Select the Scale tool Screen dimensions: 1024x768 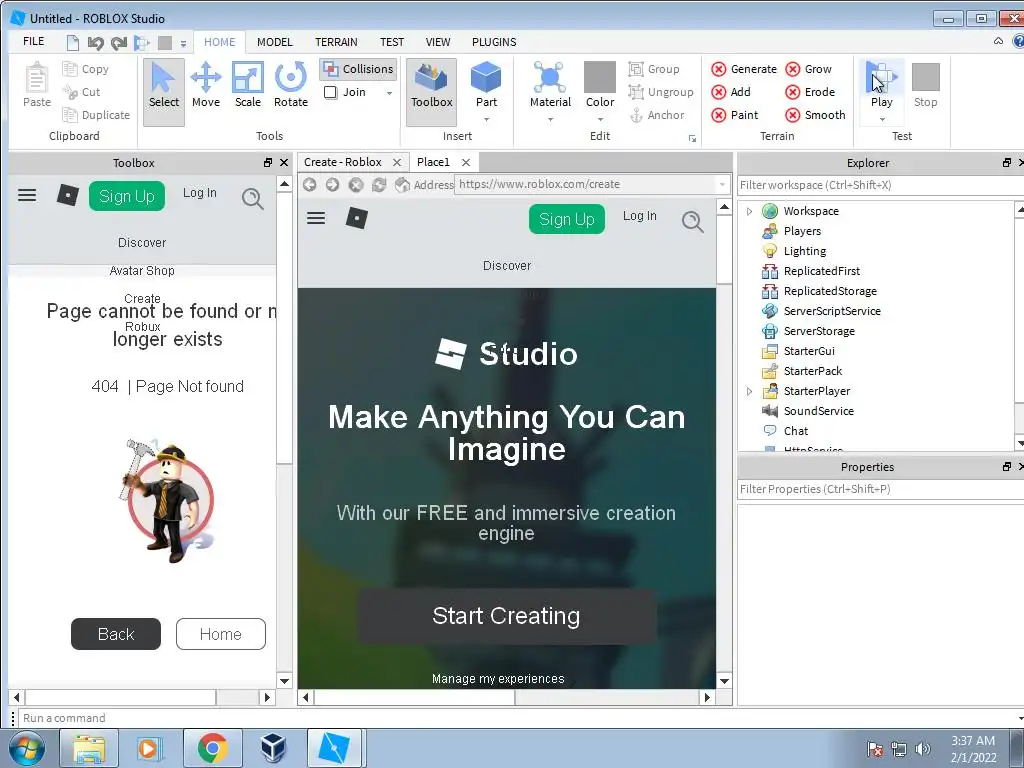pyautogui.click(x=248, y=86)
